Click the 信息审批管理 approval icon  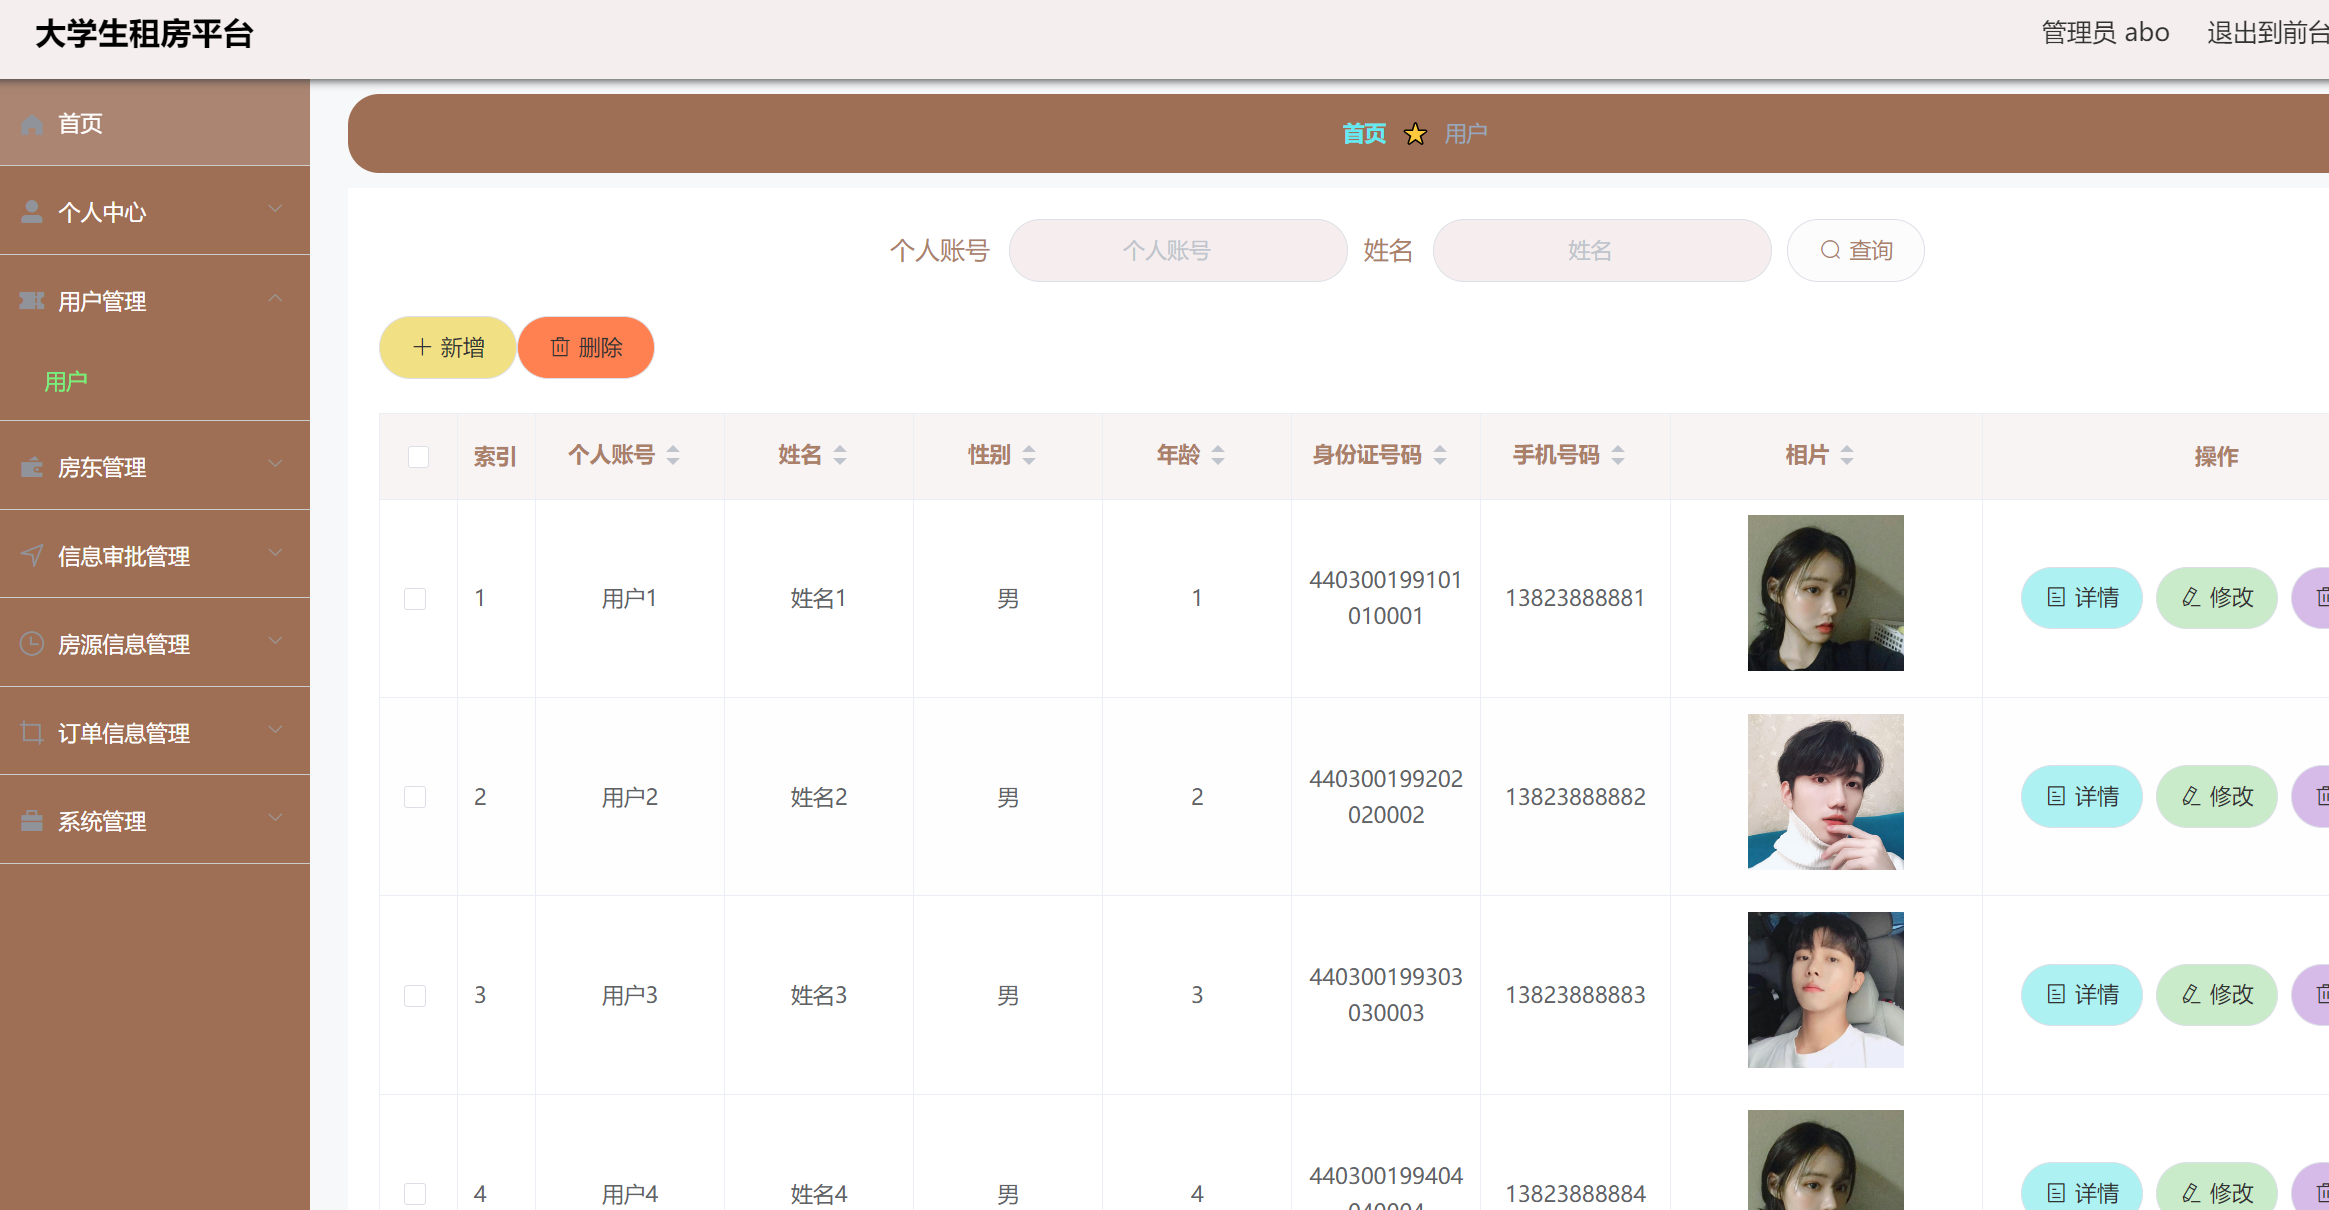31,554
